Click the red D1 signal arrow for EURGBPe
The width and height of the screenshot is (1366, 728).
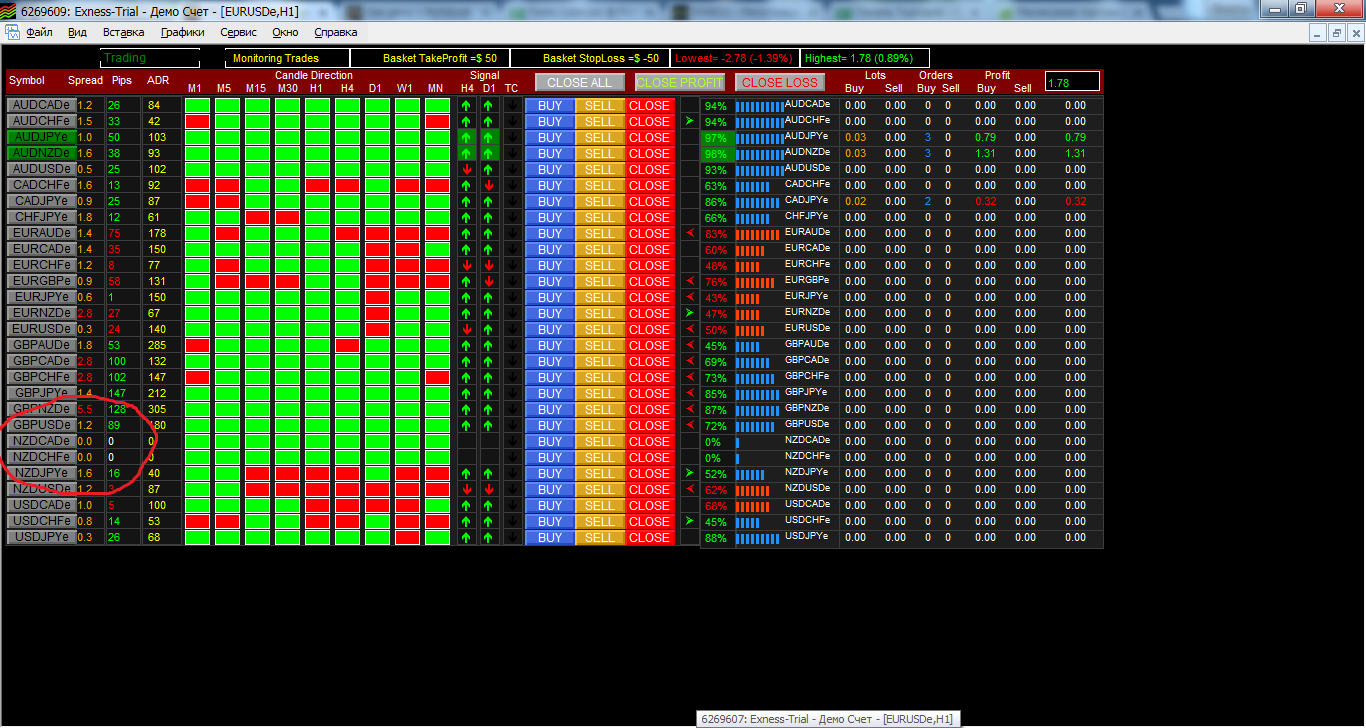point(489,281)
